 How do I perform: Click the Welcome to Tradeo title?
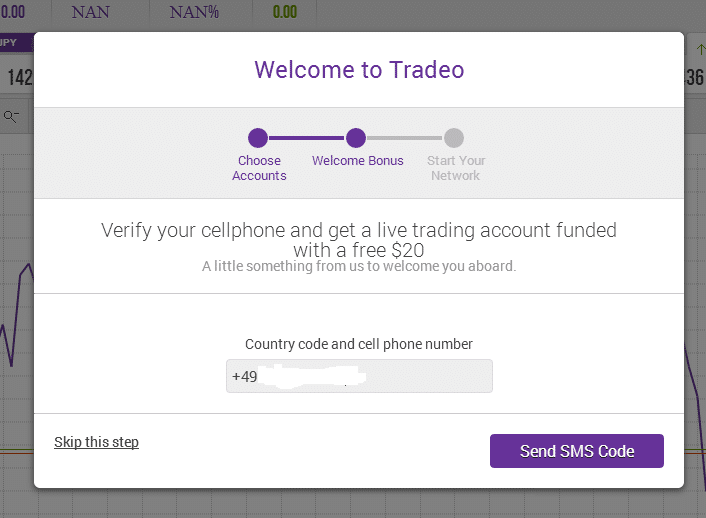point(359,70)
